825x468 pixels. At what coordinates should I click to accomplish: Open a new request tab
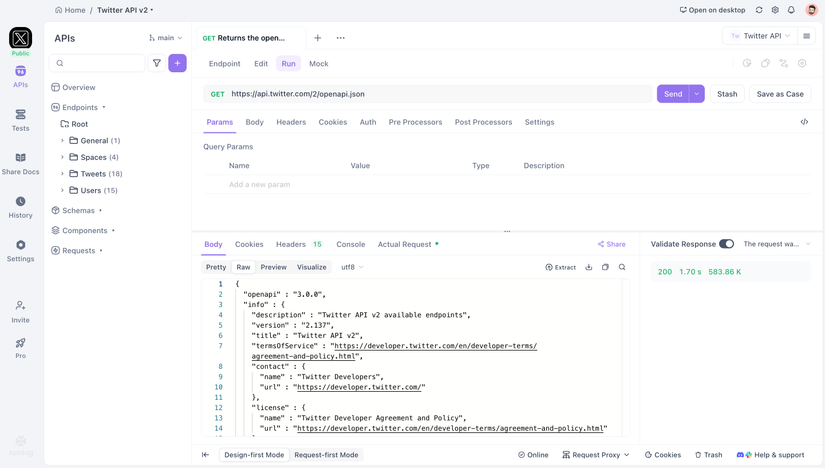[318, 38]
